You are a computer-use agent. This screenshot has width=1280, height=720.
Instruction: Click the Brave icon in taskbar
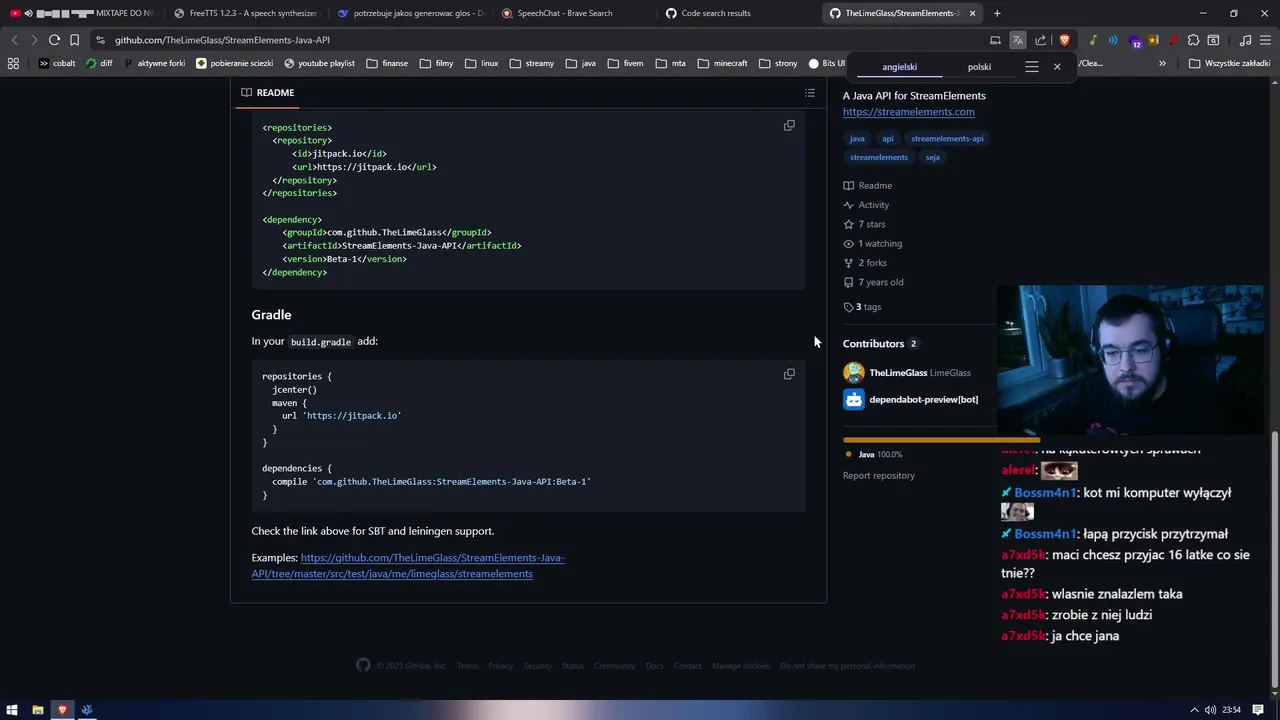click(62, 710)
